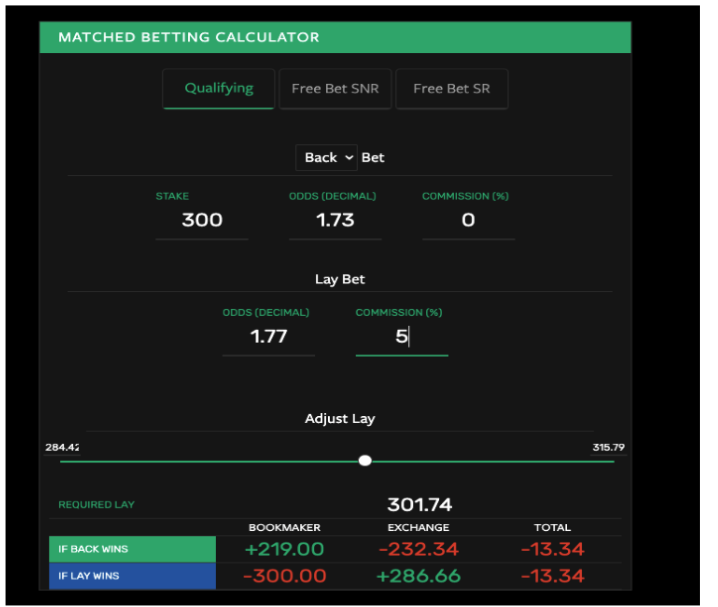This screenshot has height=607, width=718.
Task: Click the Matched Betting Calculator header bar
Action: 335,37
